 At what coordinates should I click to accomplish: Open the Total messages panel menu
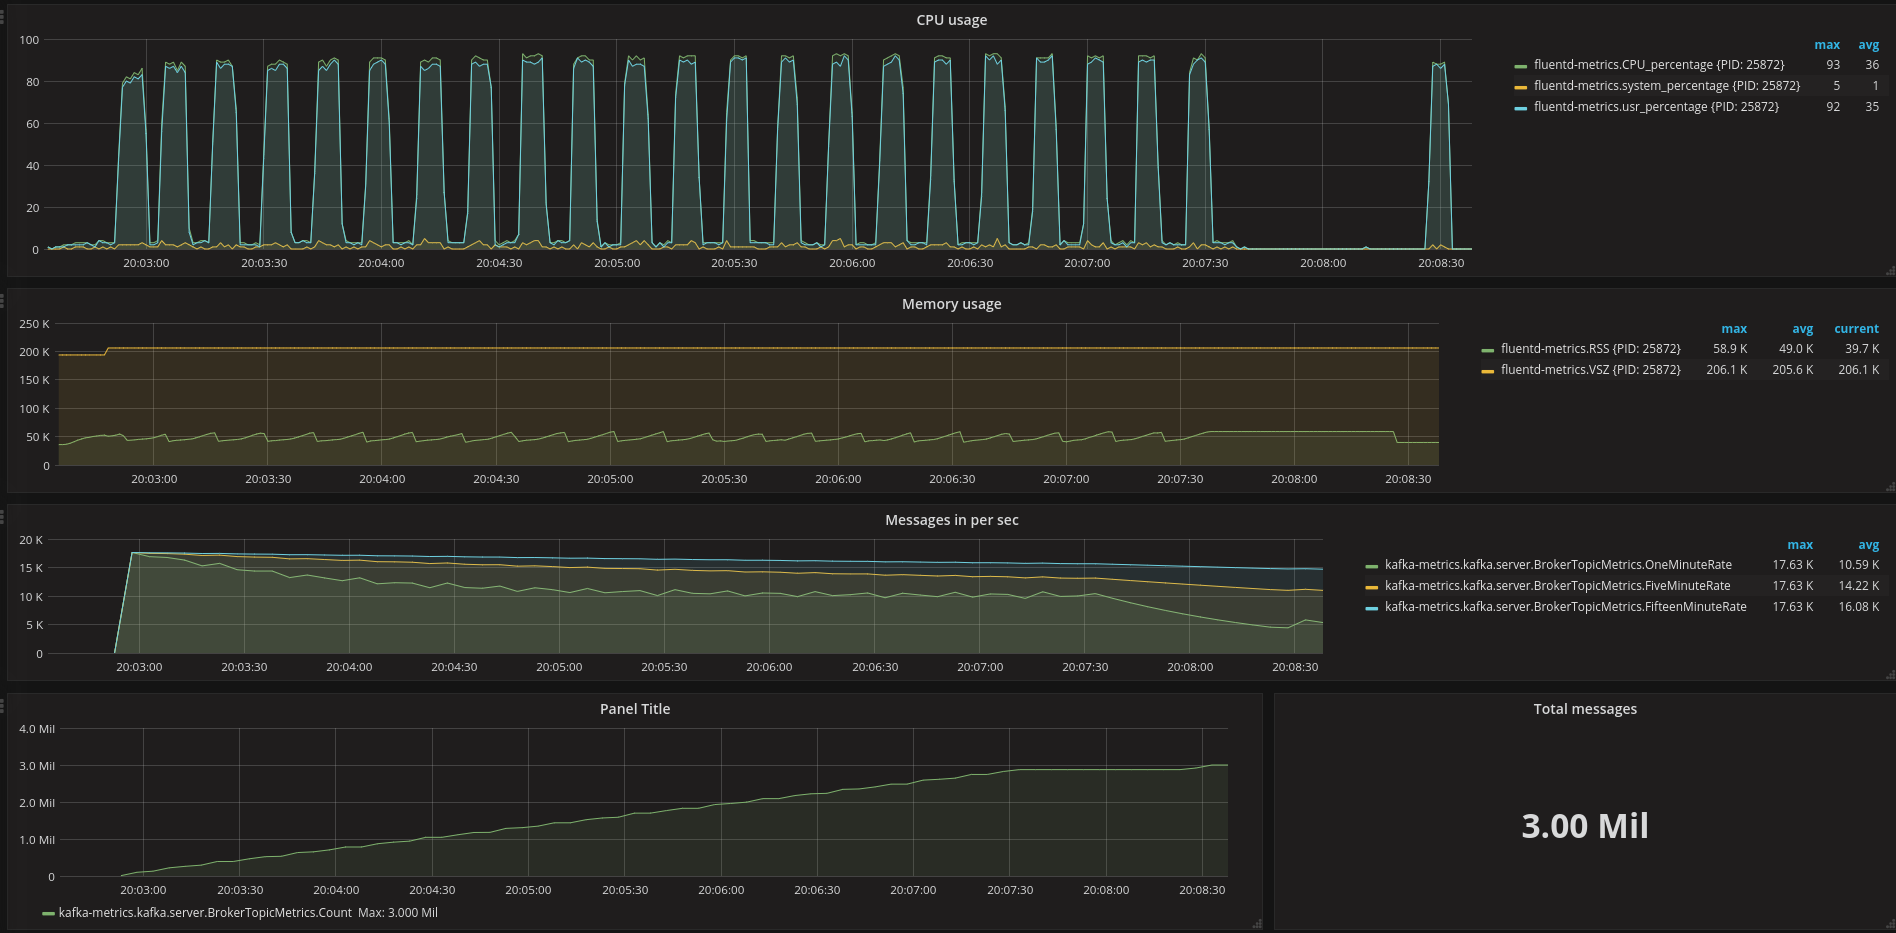click(1585, 709)
